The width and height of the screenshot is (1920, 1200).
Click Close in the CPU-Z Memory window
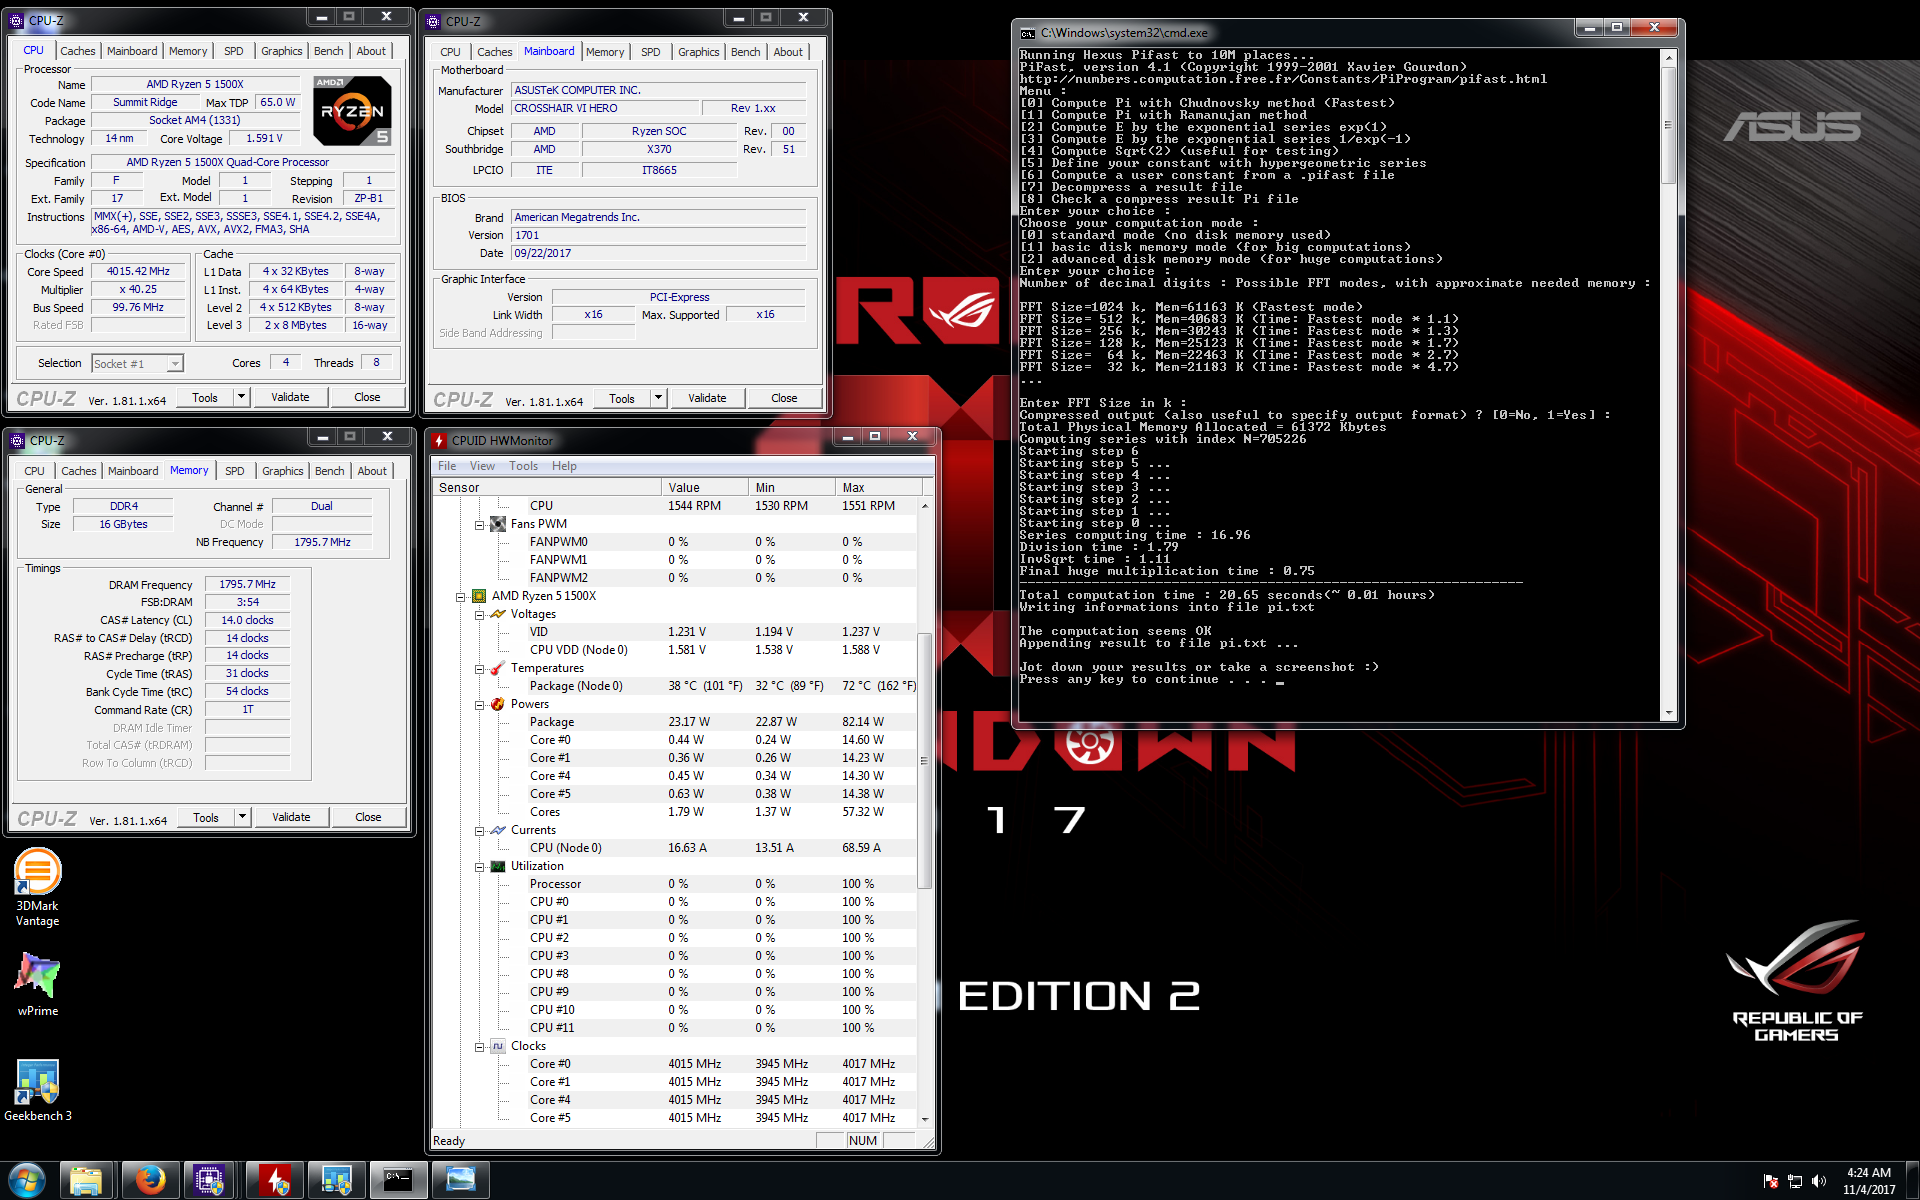click(368, 817)
